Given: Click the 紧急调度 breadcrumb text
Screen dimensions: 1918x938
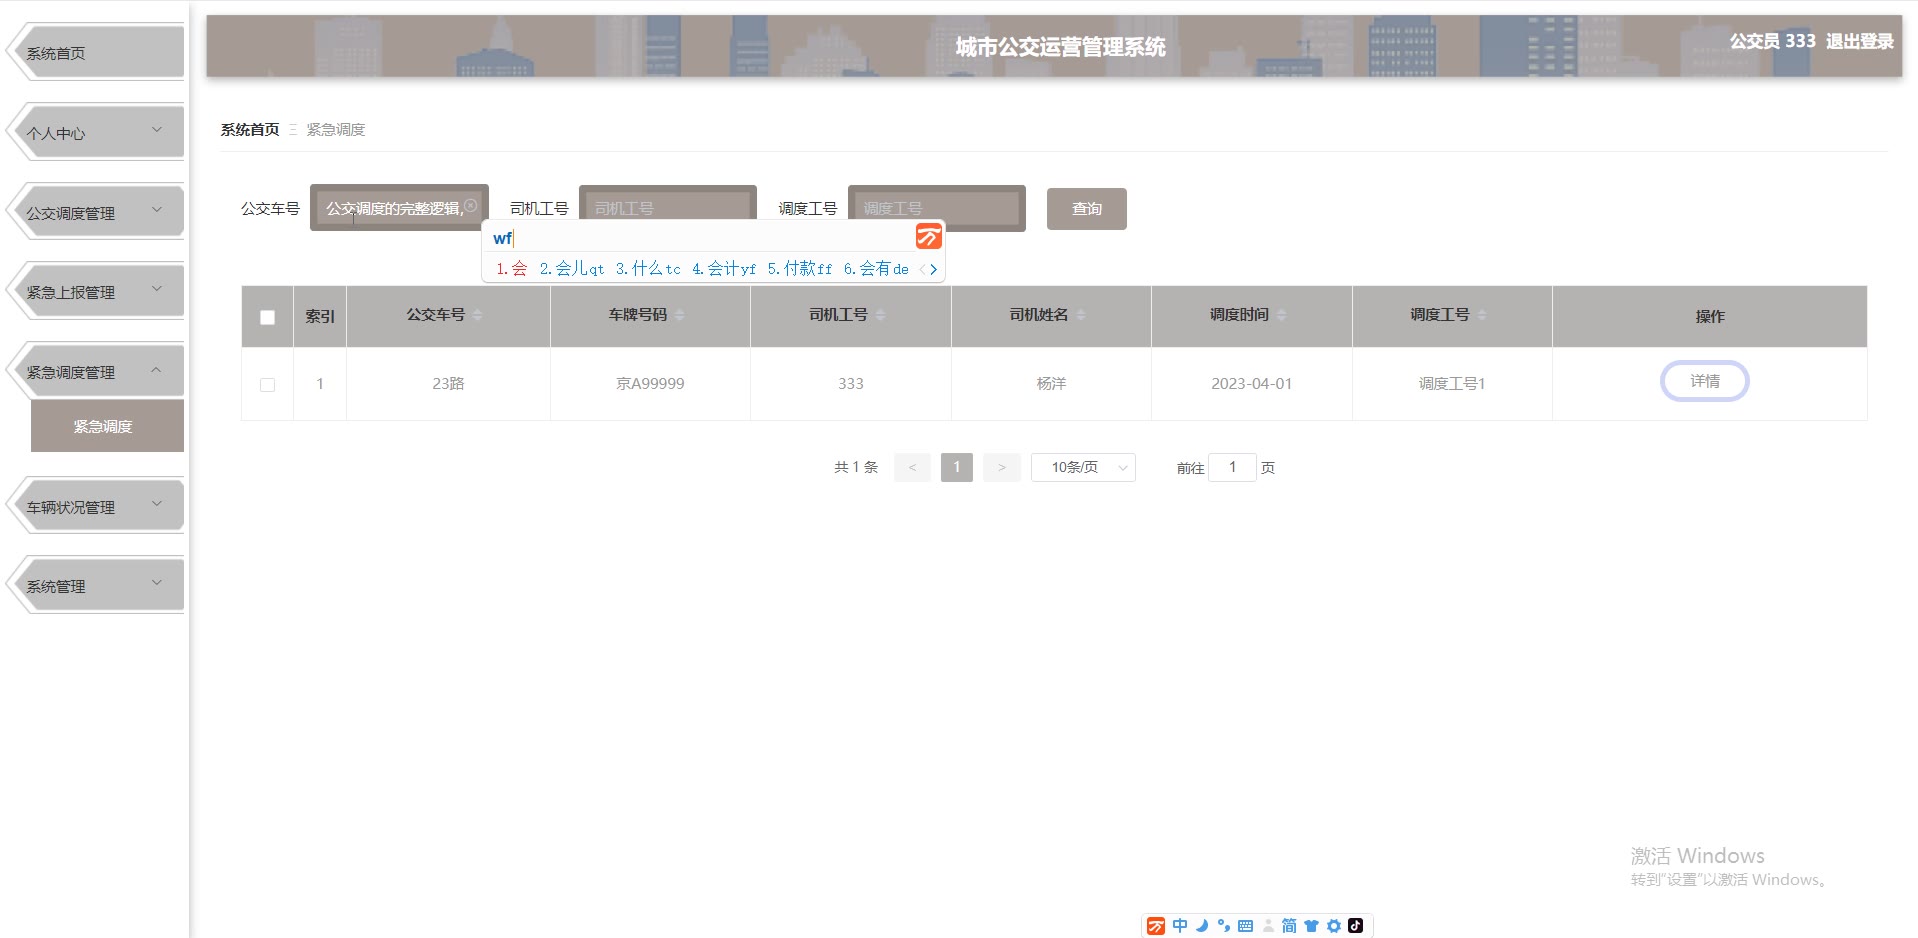Looking at the screenshot, I should (336, 130).
